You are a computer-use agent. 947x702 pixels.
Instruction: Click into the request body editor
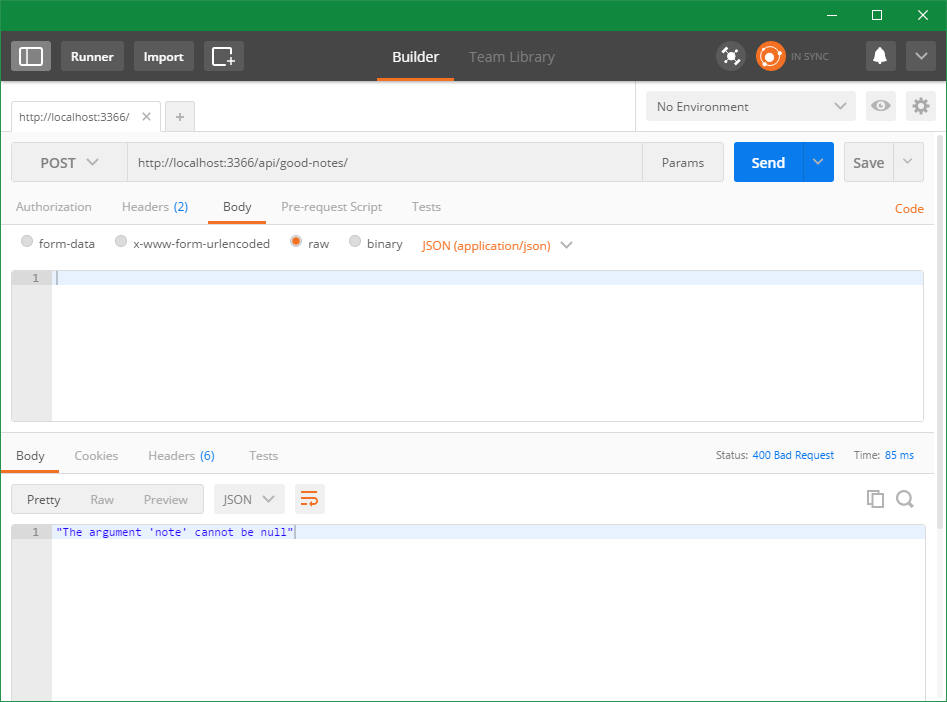(487, 346)
